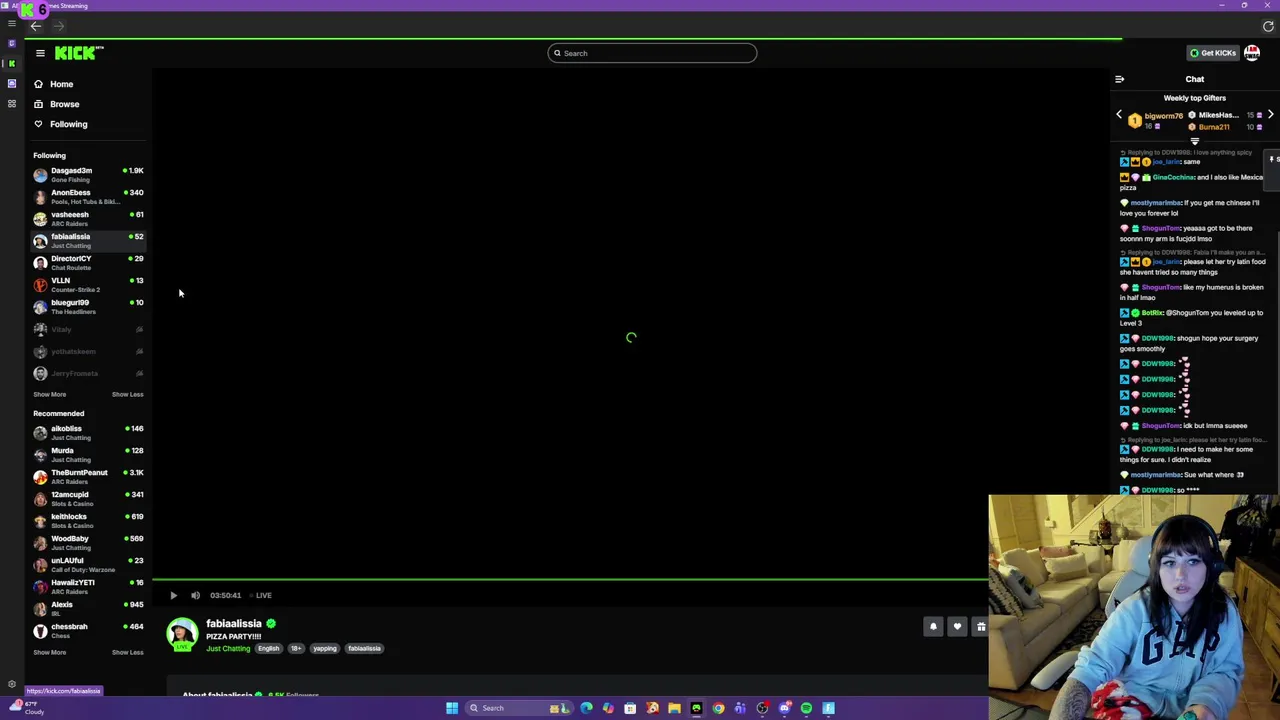Show next top gifters
This screenshot has width=1280, height=720.
point(1270,115)
